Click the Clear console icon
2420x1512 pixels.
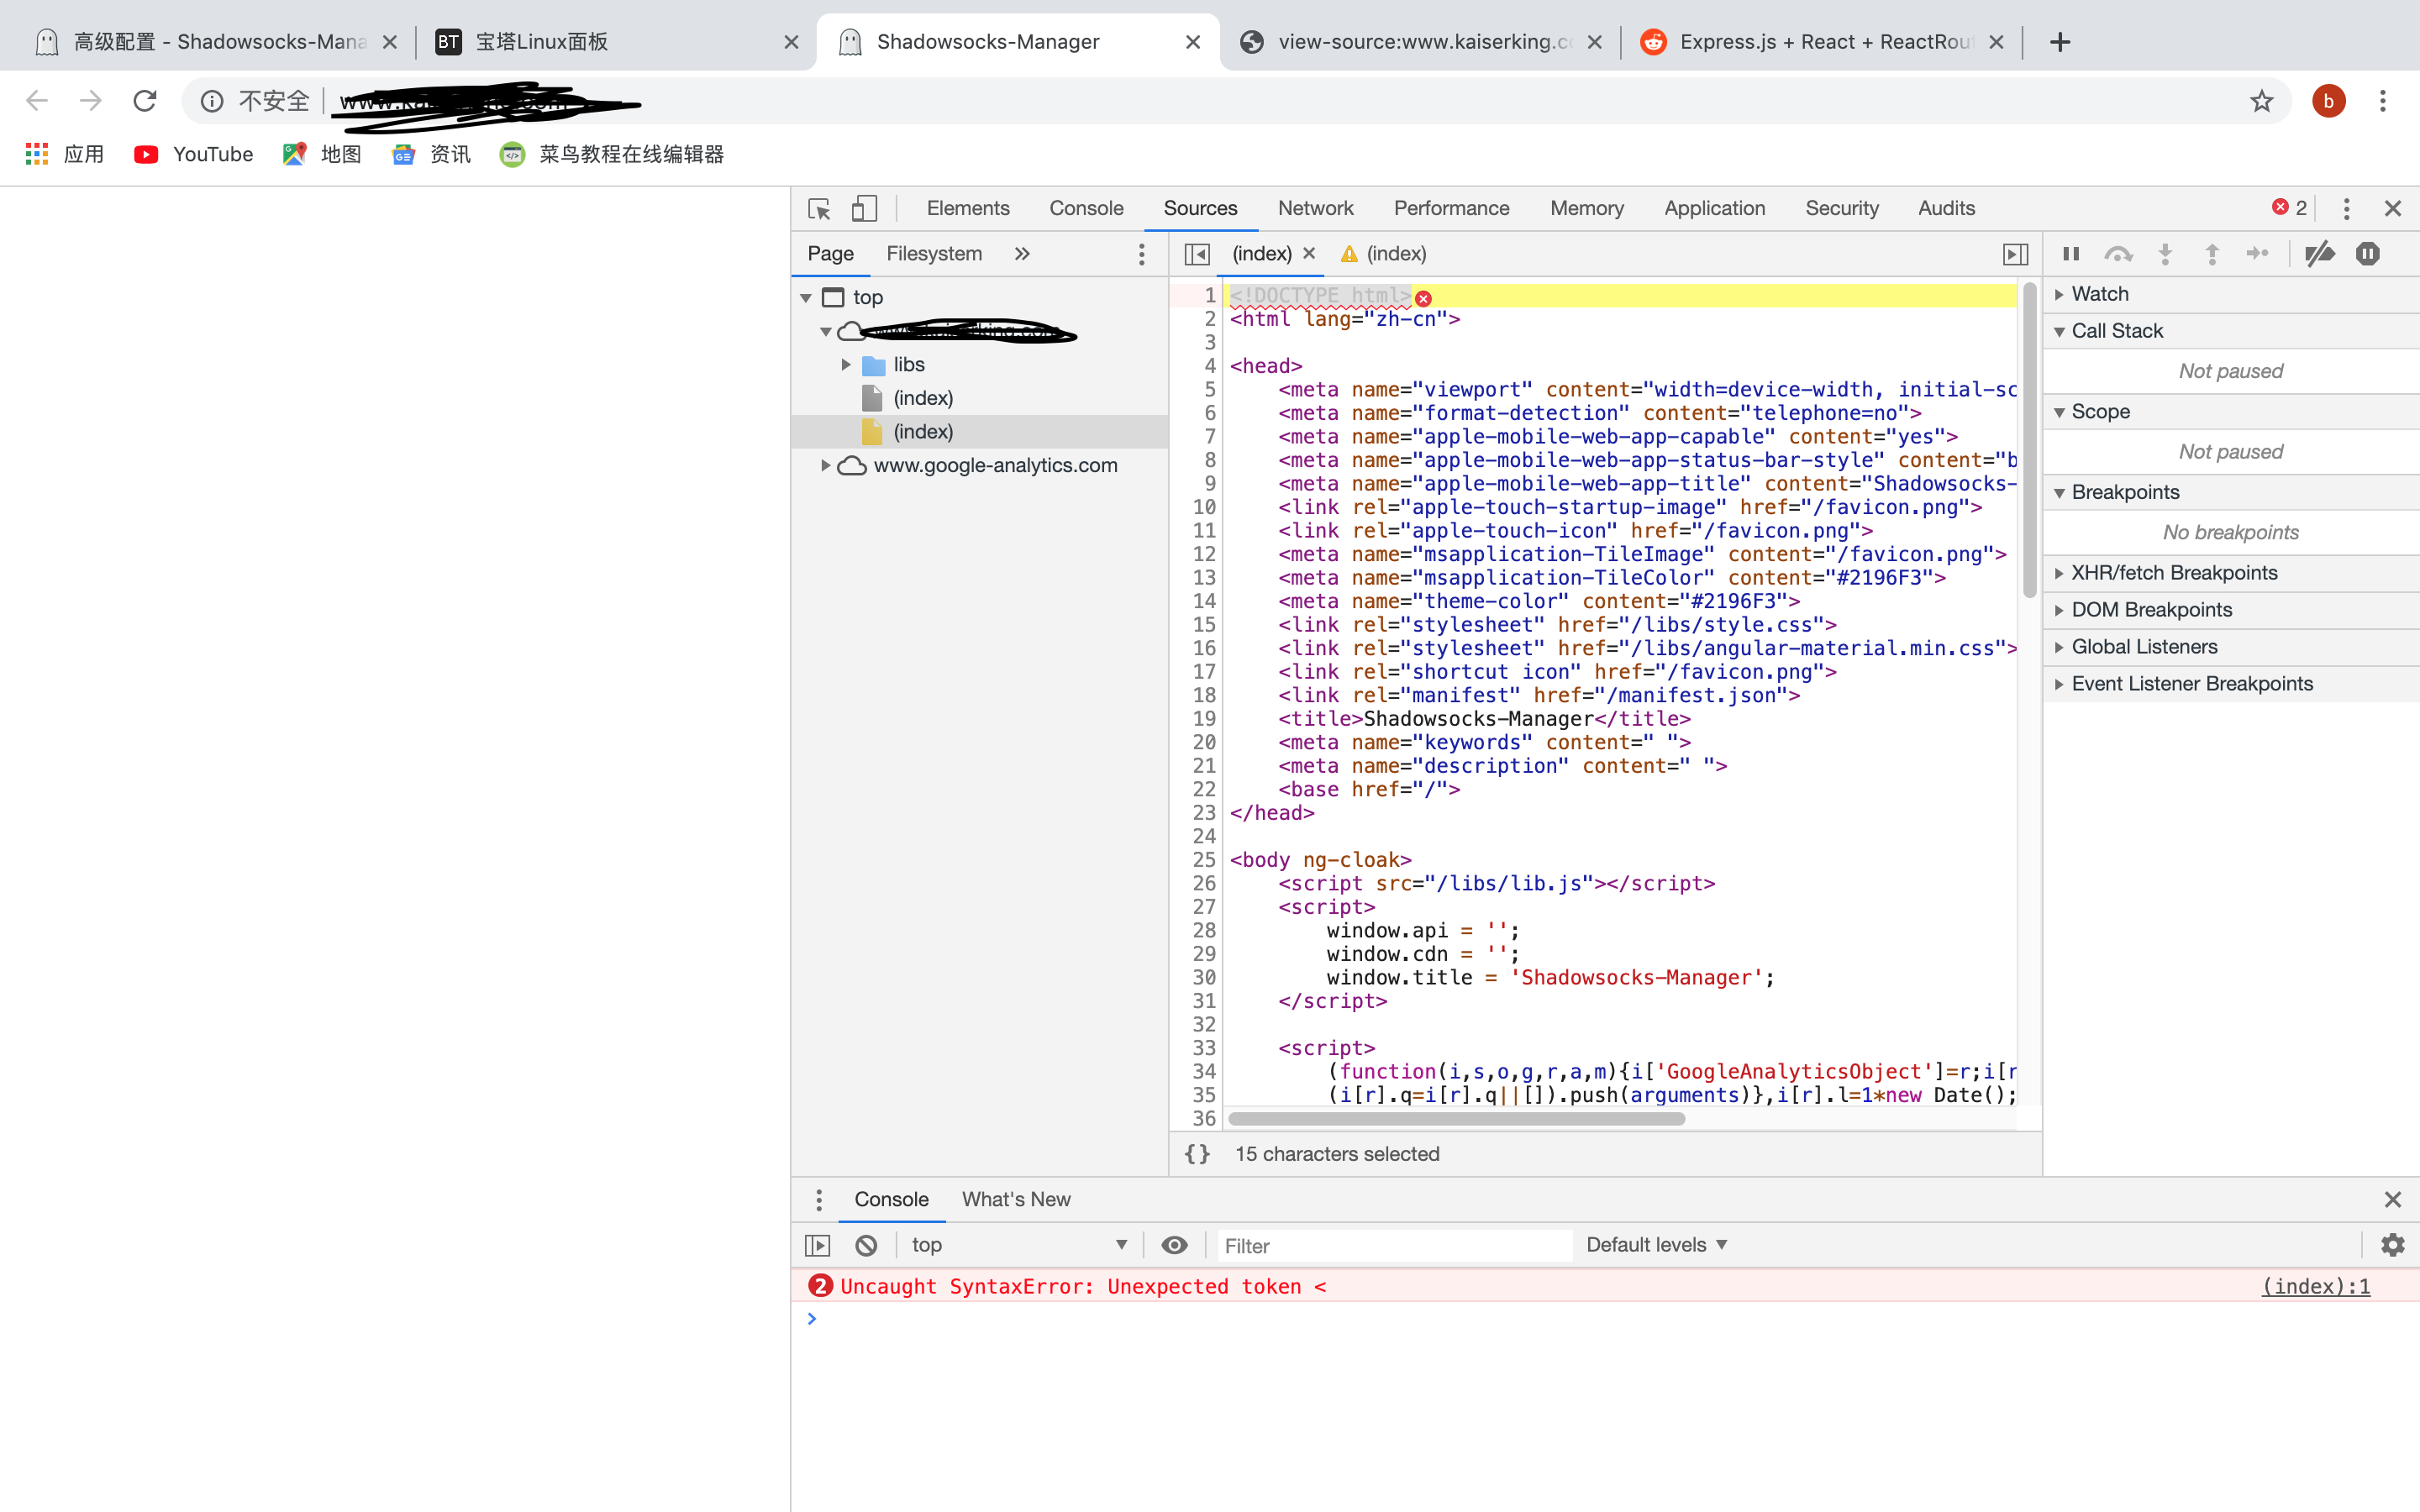click(x=865, y=1245)
